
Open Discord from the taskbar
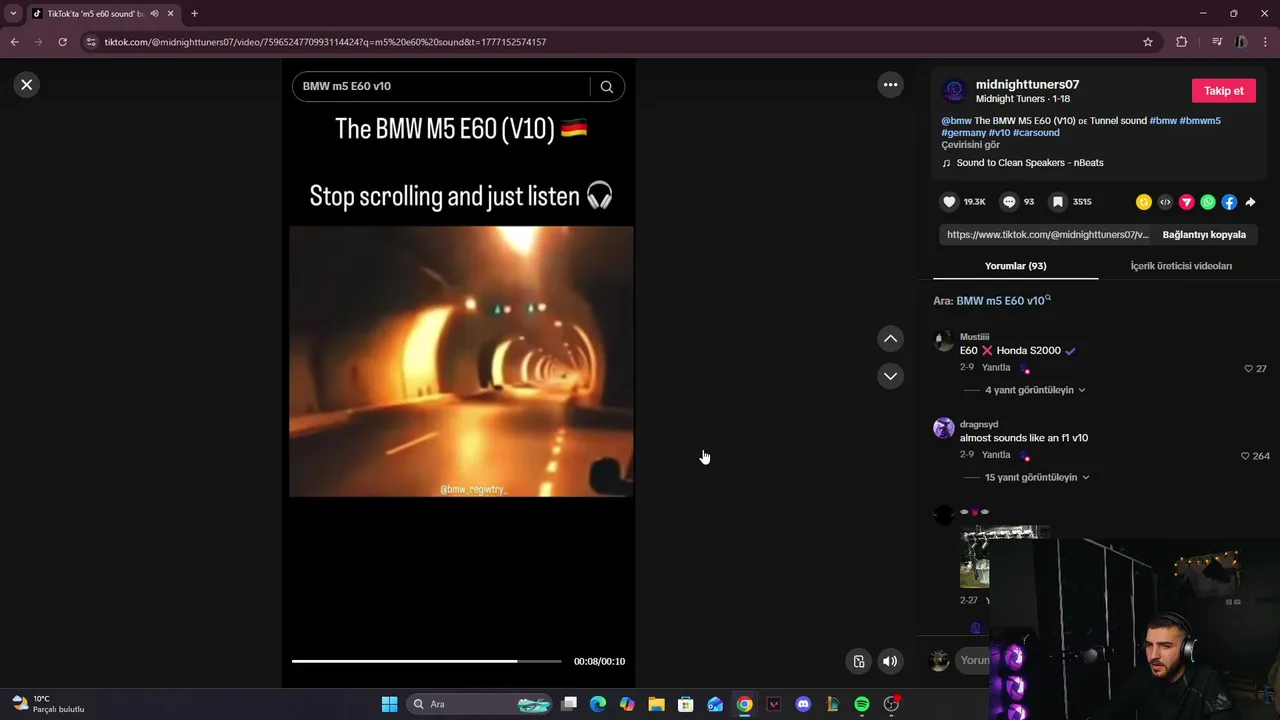(803, 704)
